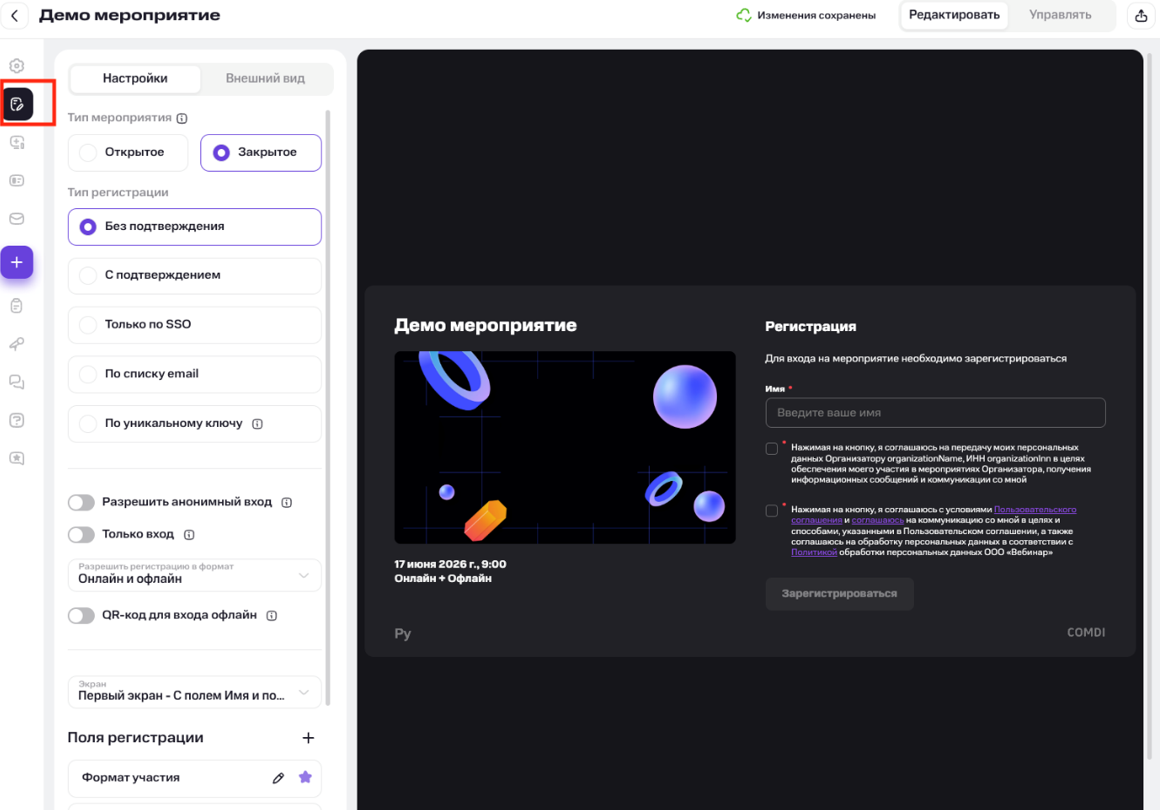Click the rocket icon in the left sidebar

(17, 344)
